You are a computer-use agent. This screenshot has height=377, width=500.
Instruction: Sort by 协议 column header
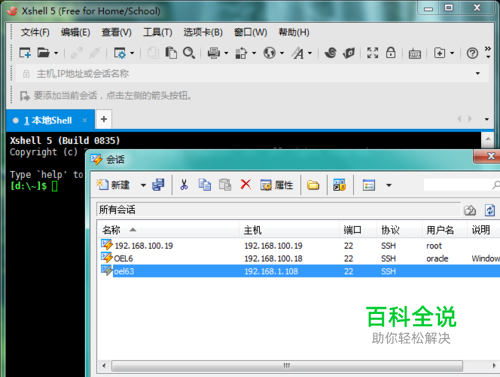399,230
